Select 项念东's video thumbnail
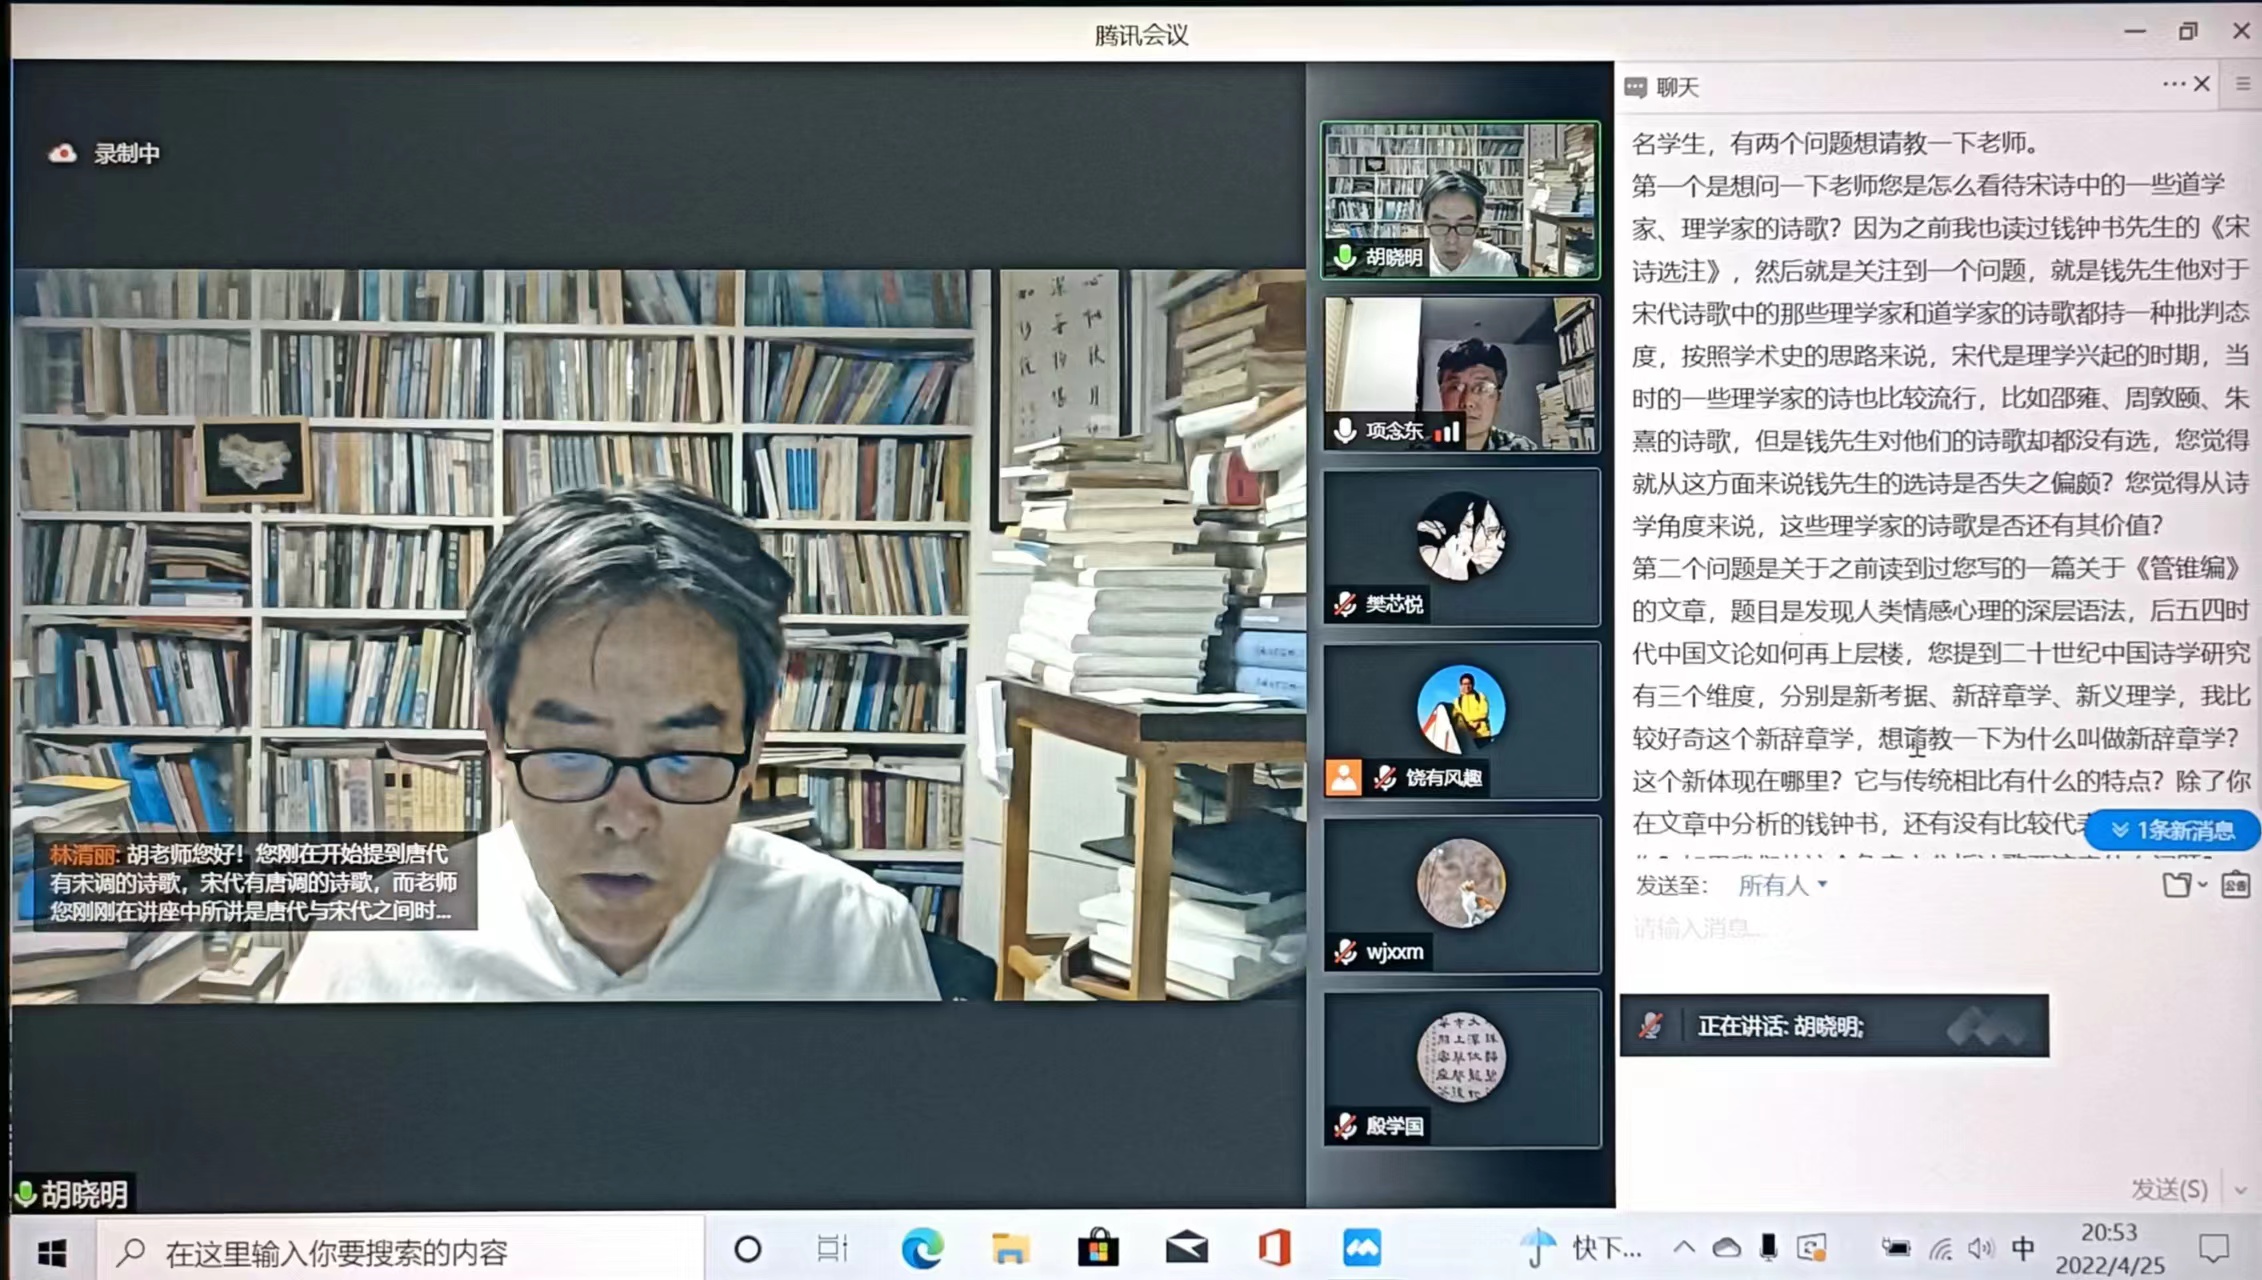The width and height of the screenshot is (2262, 1280). [x=1460, y=373]
